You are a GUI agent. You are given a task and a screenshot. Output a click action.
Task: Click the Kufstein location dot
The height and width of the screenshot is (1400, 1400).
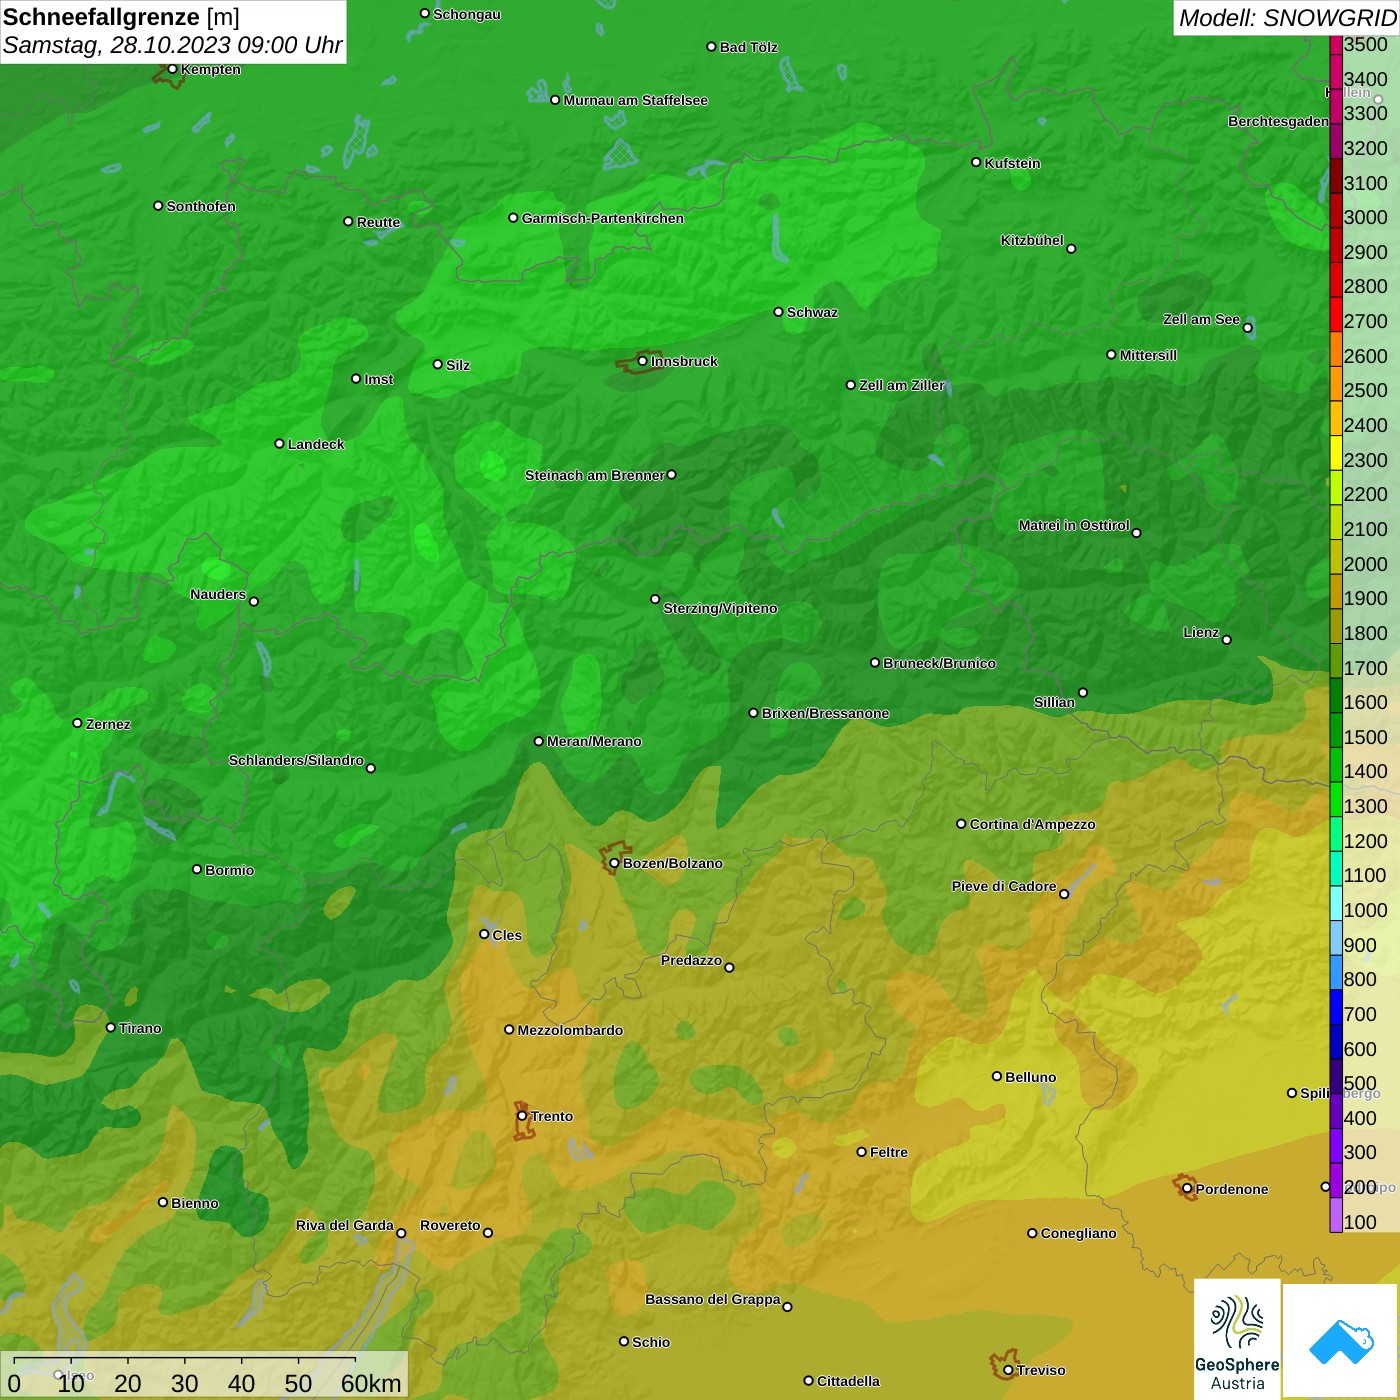coord(976,162)
